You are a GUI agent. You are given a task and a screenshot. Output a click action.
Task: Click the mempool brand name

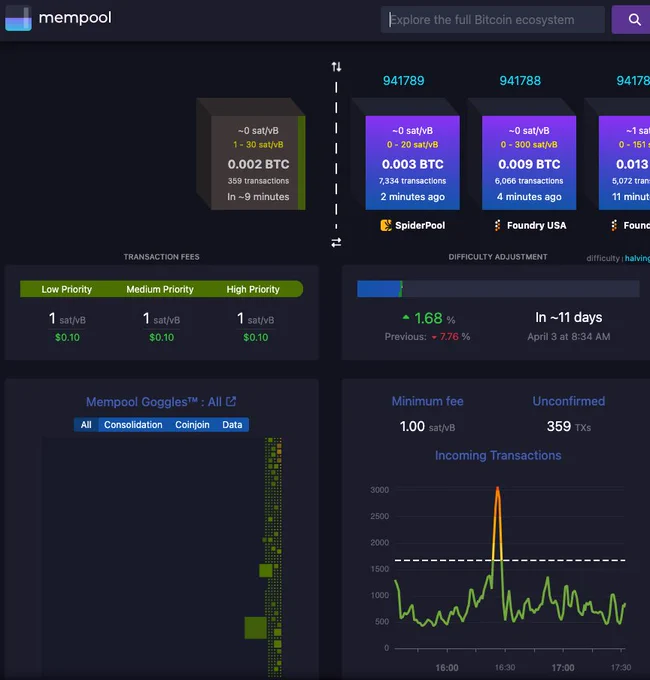pos(75,18)
